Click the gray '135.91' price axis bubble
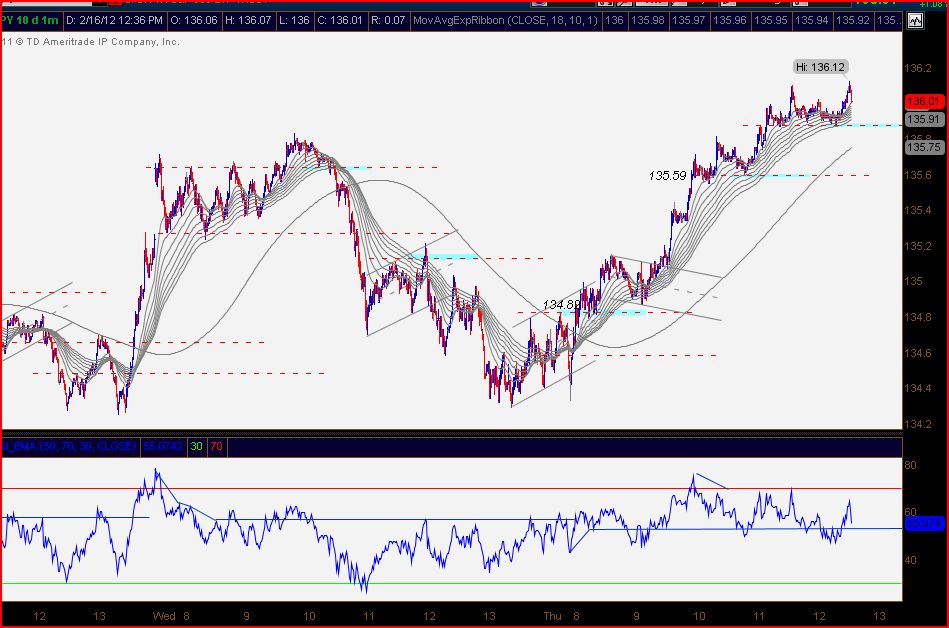 pos(924,119)
